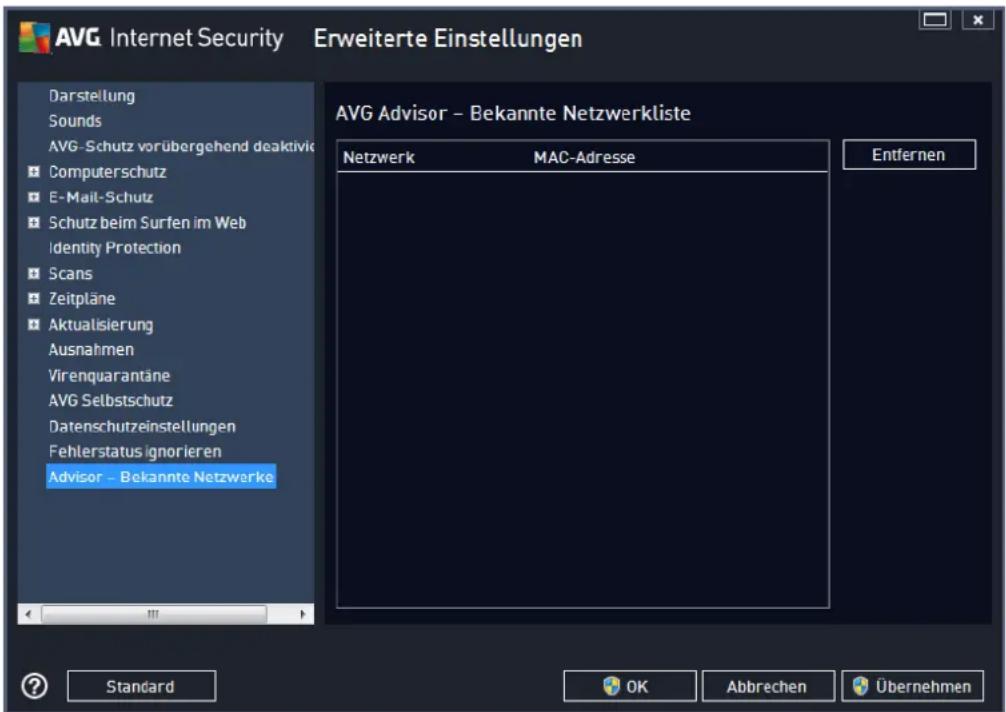
Task: Open AVG-Schutz vorübergehend deaktivieren entry
Action: [181, 146]
